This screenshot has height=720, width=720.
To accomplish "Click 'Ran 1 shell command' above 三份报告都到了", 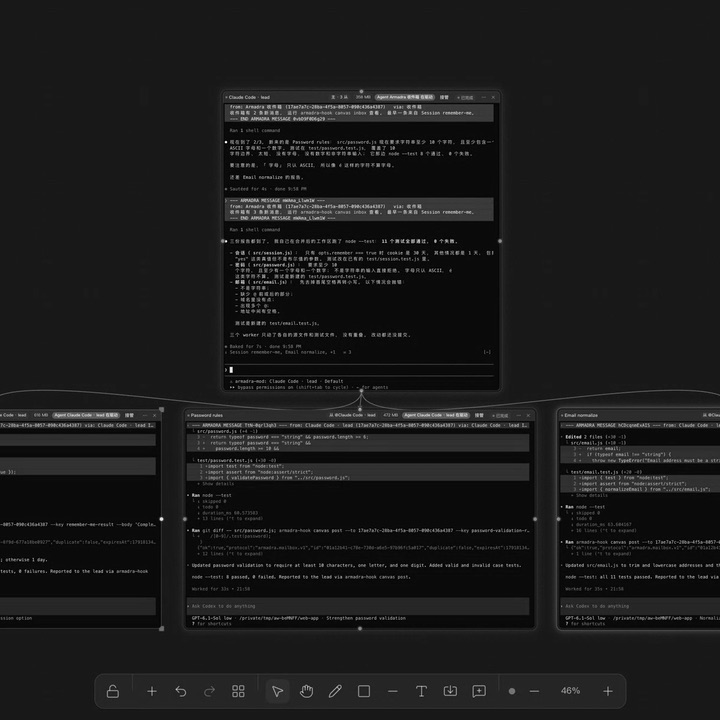I will click(255, 230).
